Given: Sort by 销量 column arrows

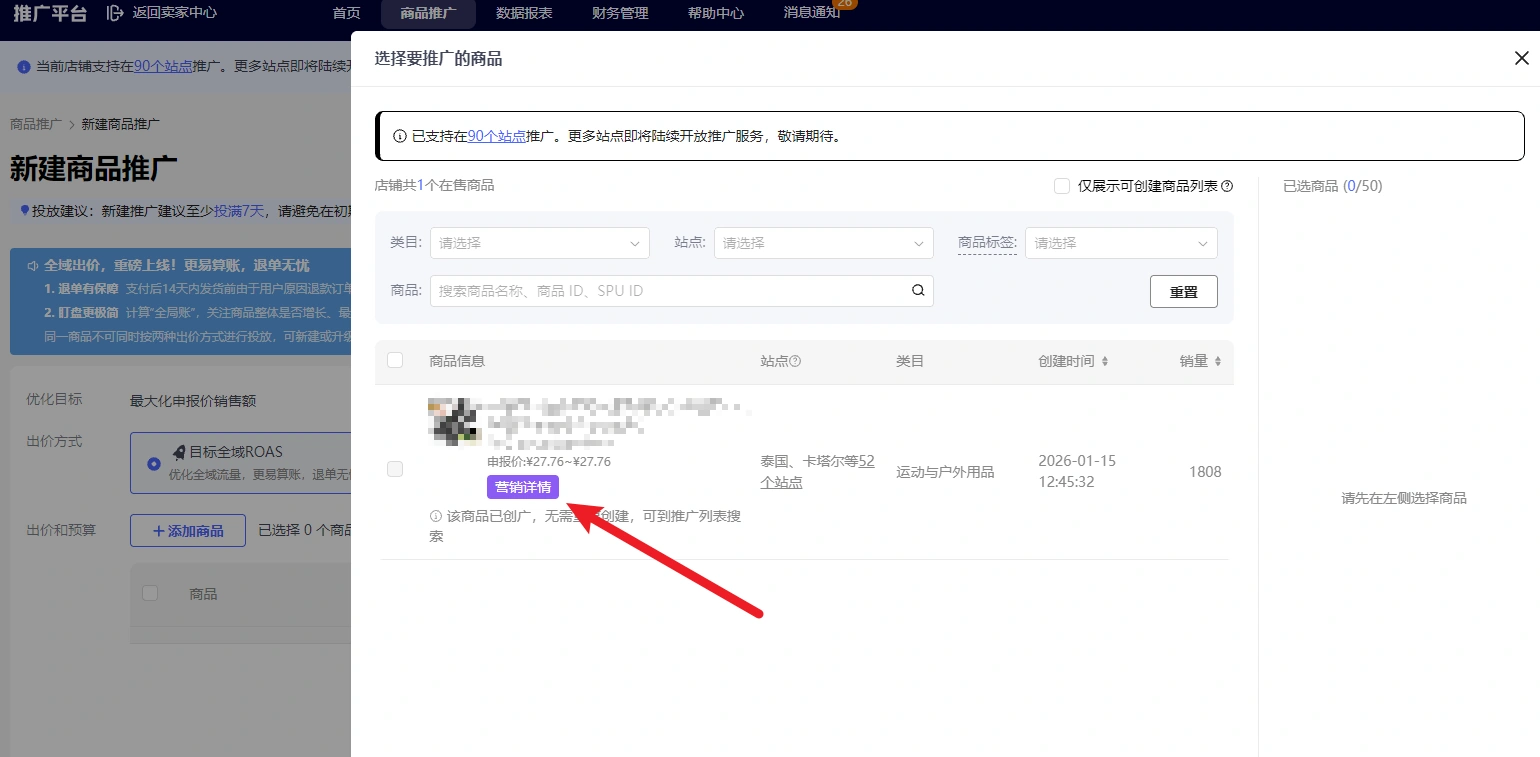Looking at the screenshot, I should 1218,362.
